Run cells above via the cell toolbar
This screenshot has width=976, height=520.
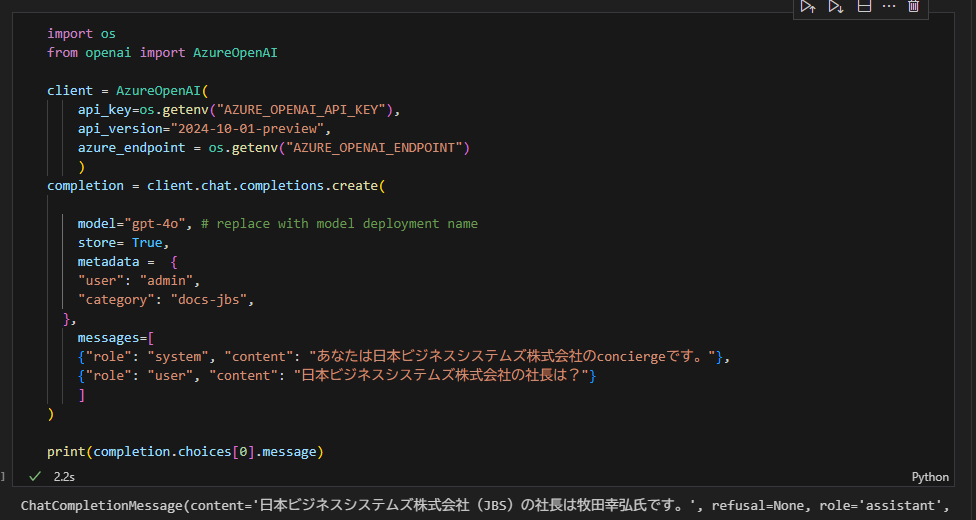pyautogui.click(x=808, y=7)
